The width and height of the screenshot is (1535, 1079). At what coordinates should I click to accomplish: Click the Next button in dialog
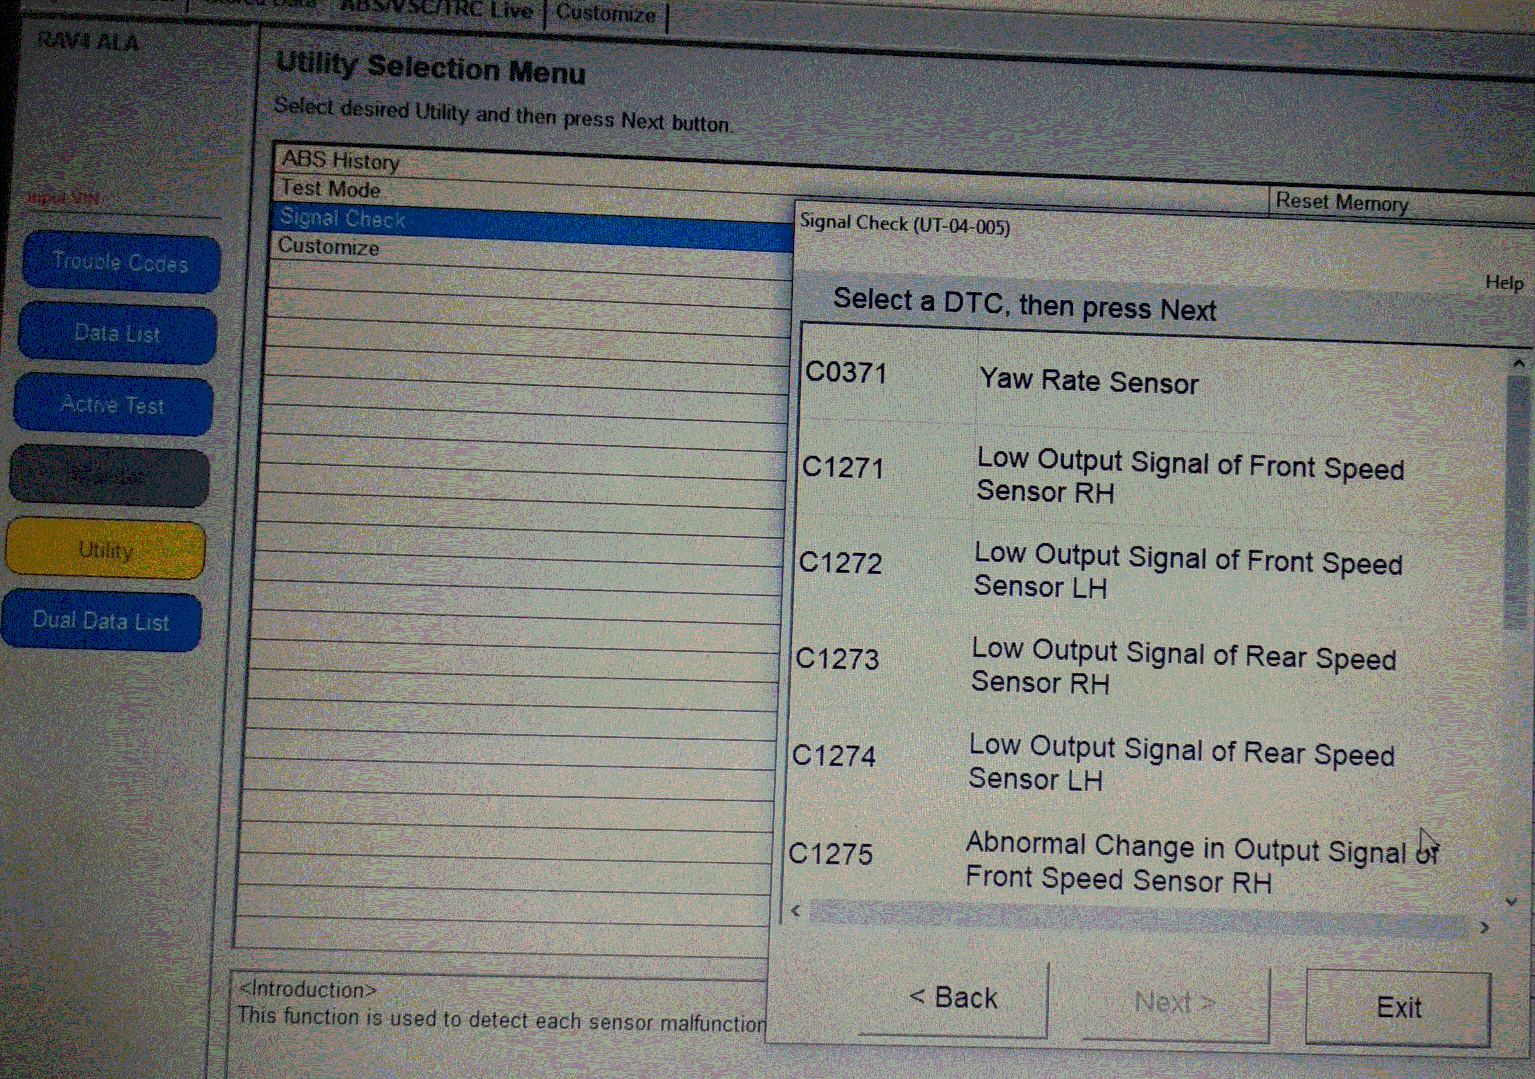click(1175, 1002)
